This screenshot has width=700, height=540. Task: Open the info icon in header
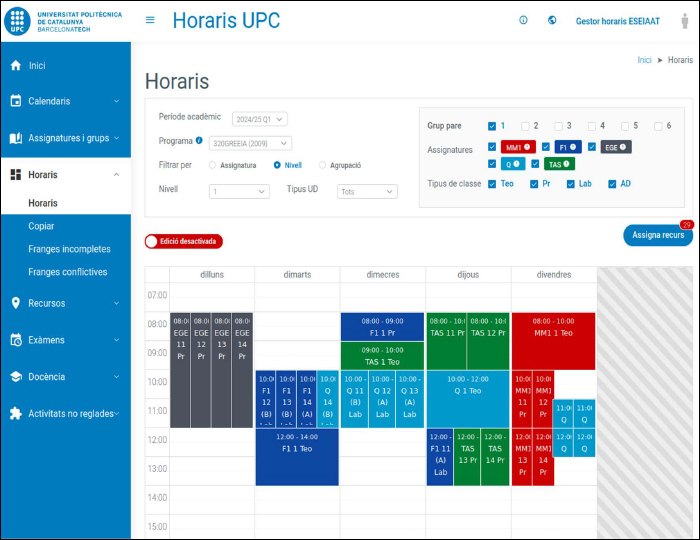(x=523, y=20)
